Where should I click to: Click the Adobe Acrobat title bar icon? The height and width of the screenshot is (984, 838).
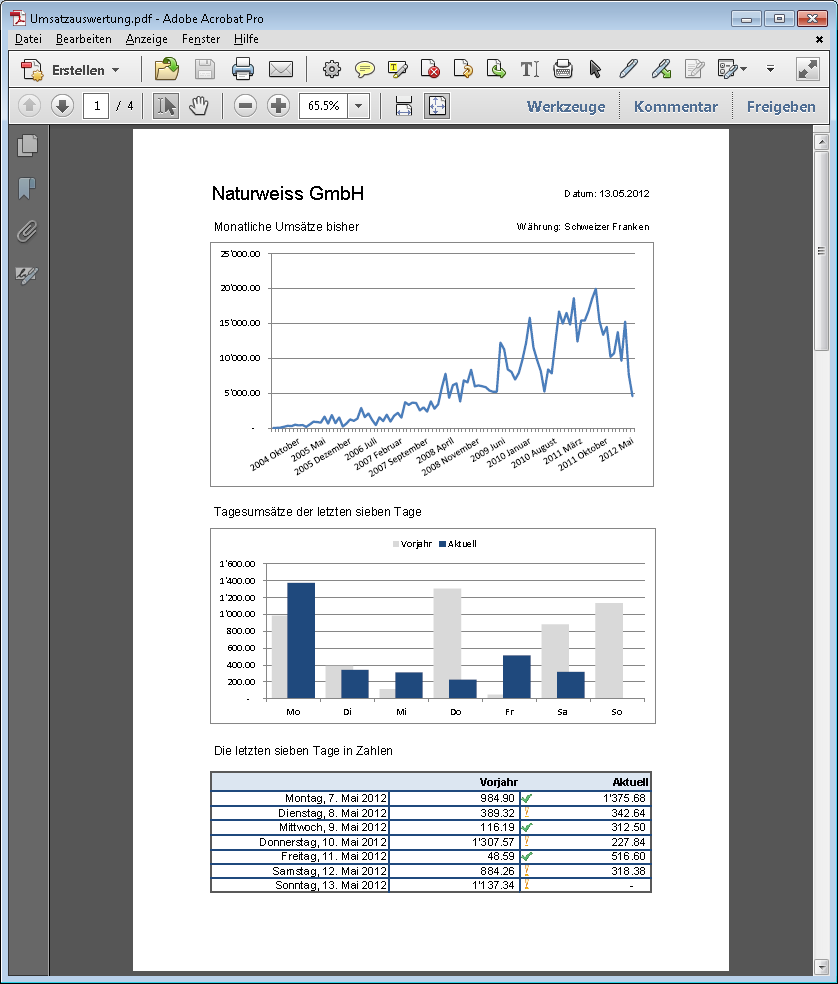(18, 18)
